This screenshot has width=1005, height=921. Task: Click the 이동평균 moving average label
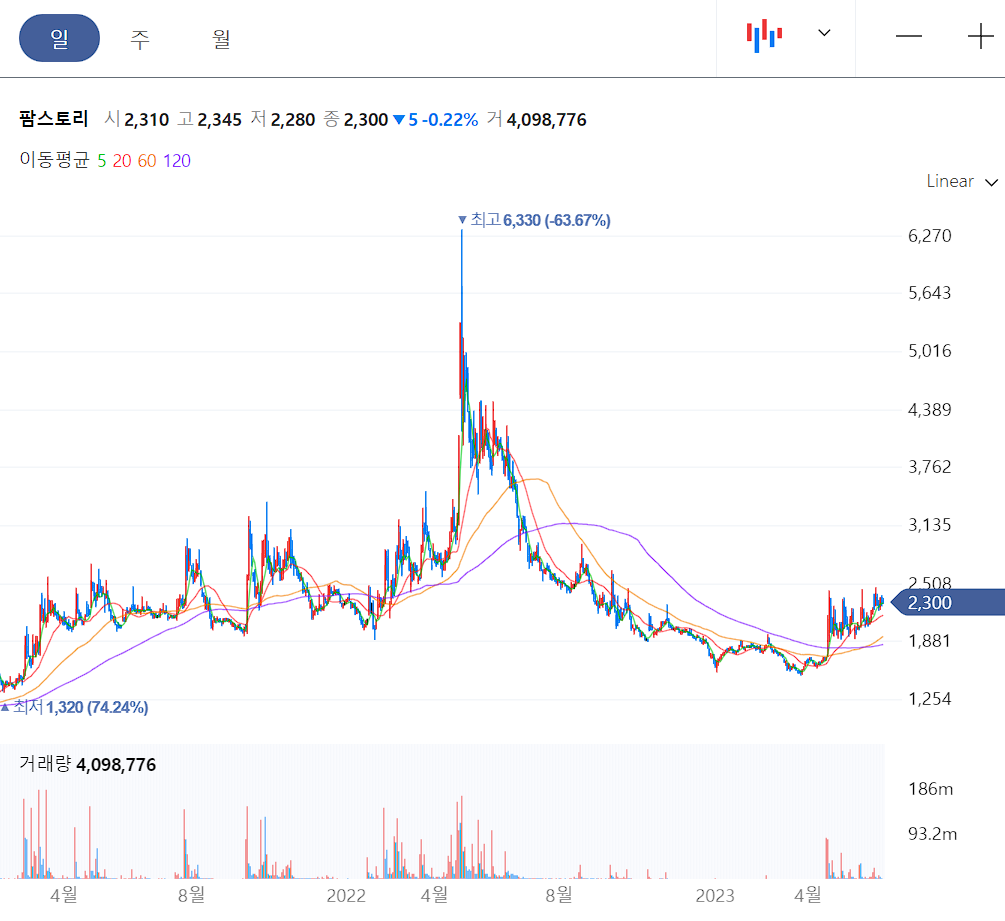point(54,160)
